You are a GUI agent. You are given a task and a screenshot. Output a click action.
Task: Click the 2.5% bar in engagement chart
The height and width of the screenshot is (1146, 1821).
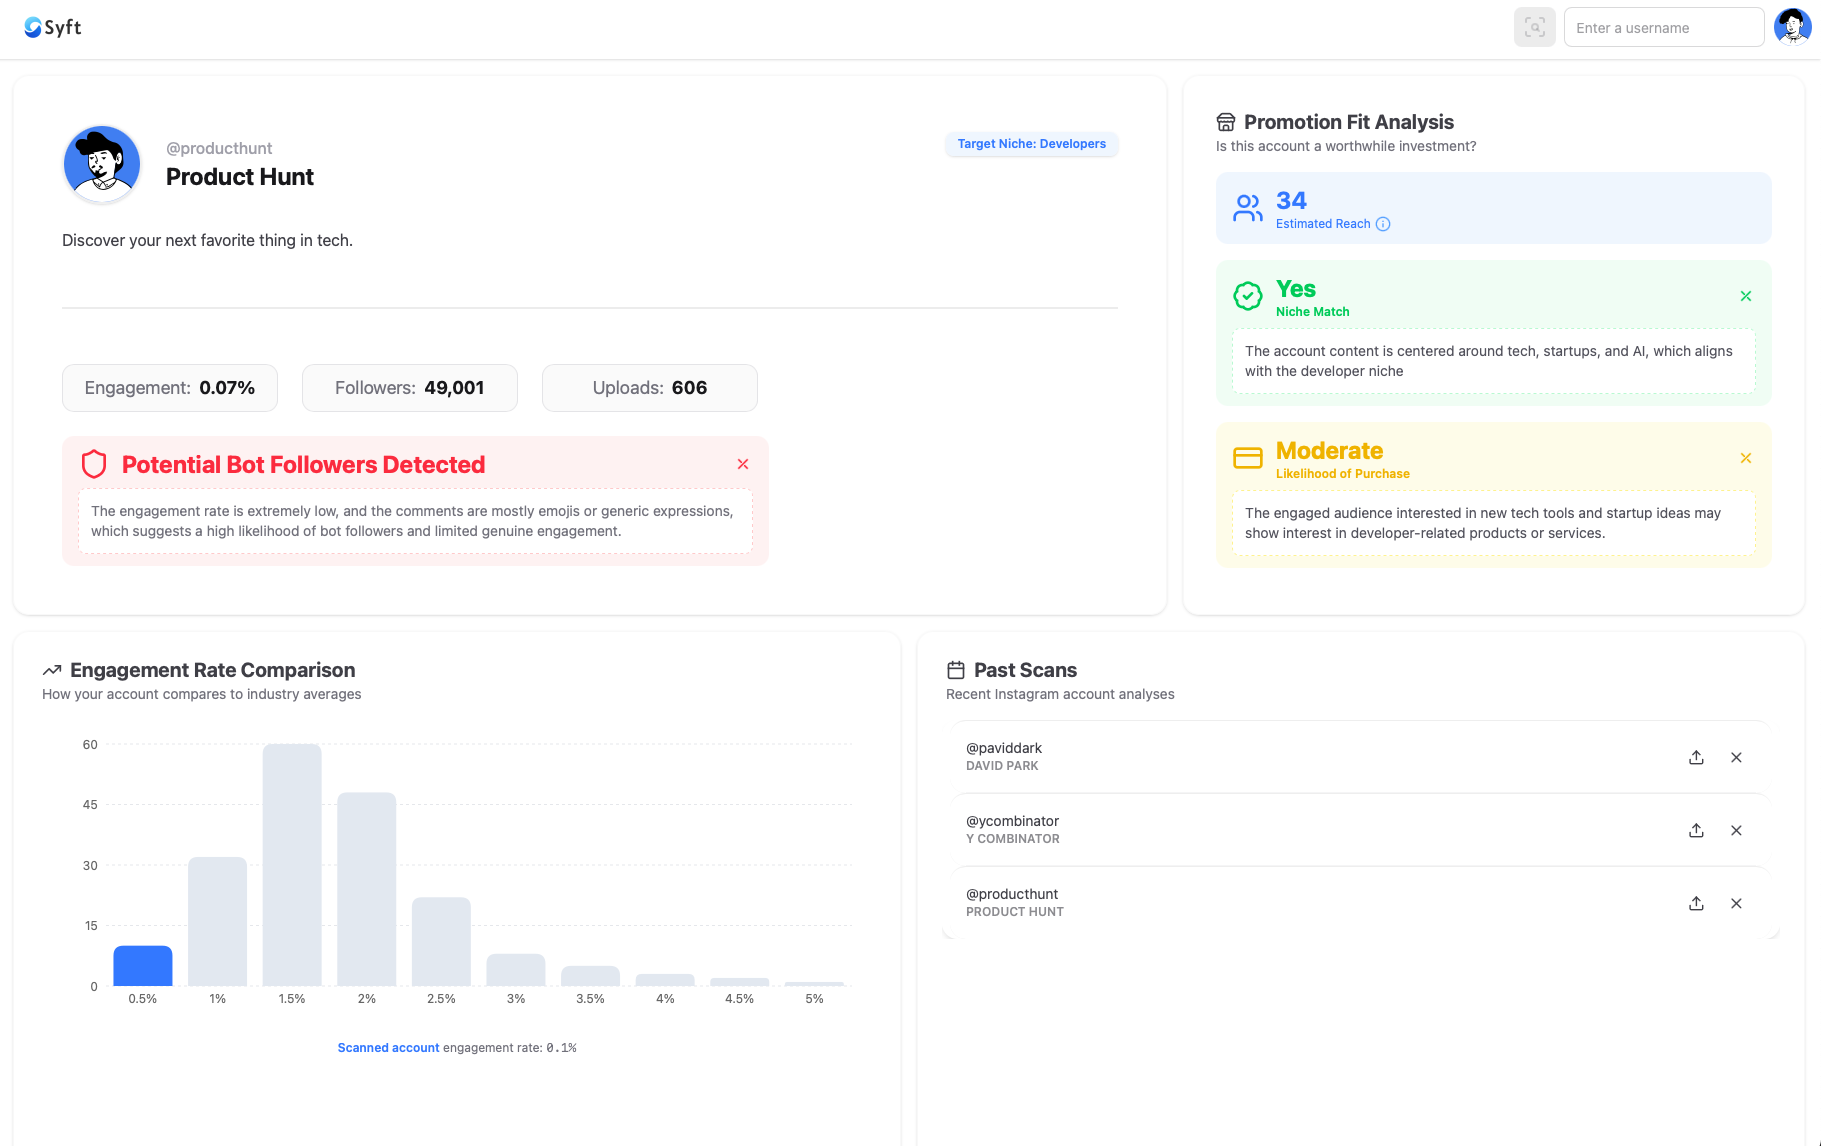[x=441, y=942]
